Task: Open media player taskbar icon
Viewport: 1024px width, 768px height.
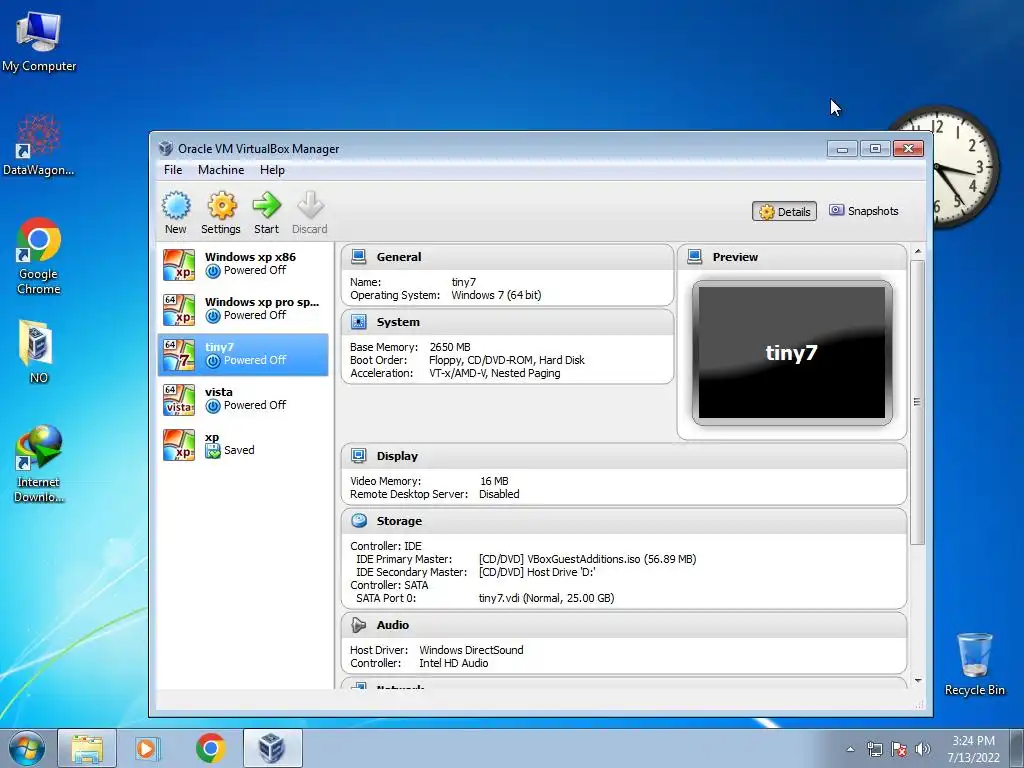Action: [x=148, y=748]
